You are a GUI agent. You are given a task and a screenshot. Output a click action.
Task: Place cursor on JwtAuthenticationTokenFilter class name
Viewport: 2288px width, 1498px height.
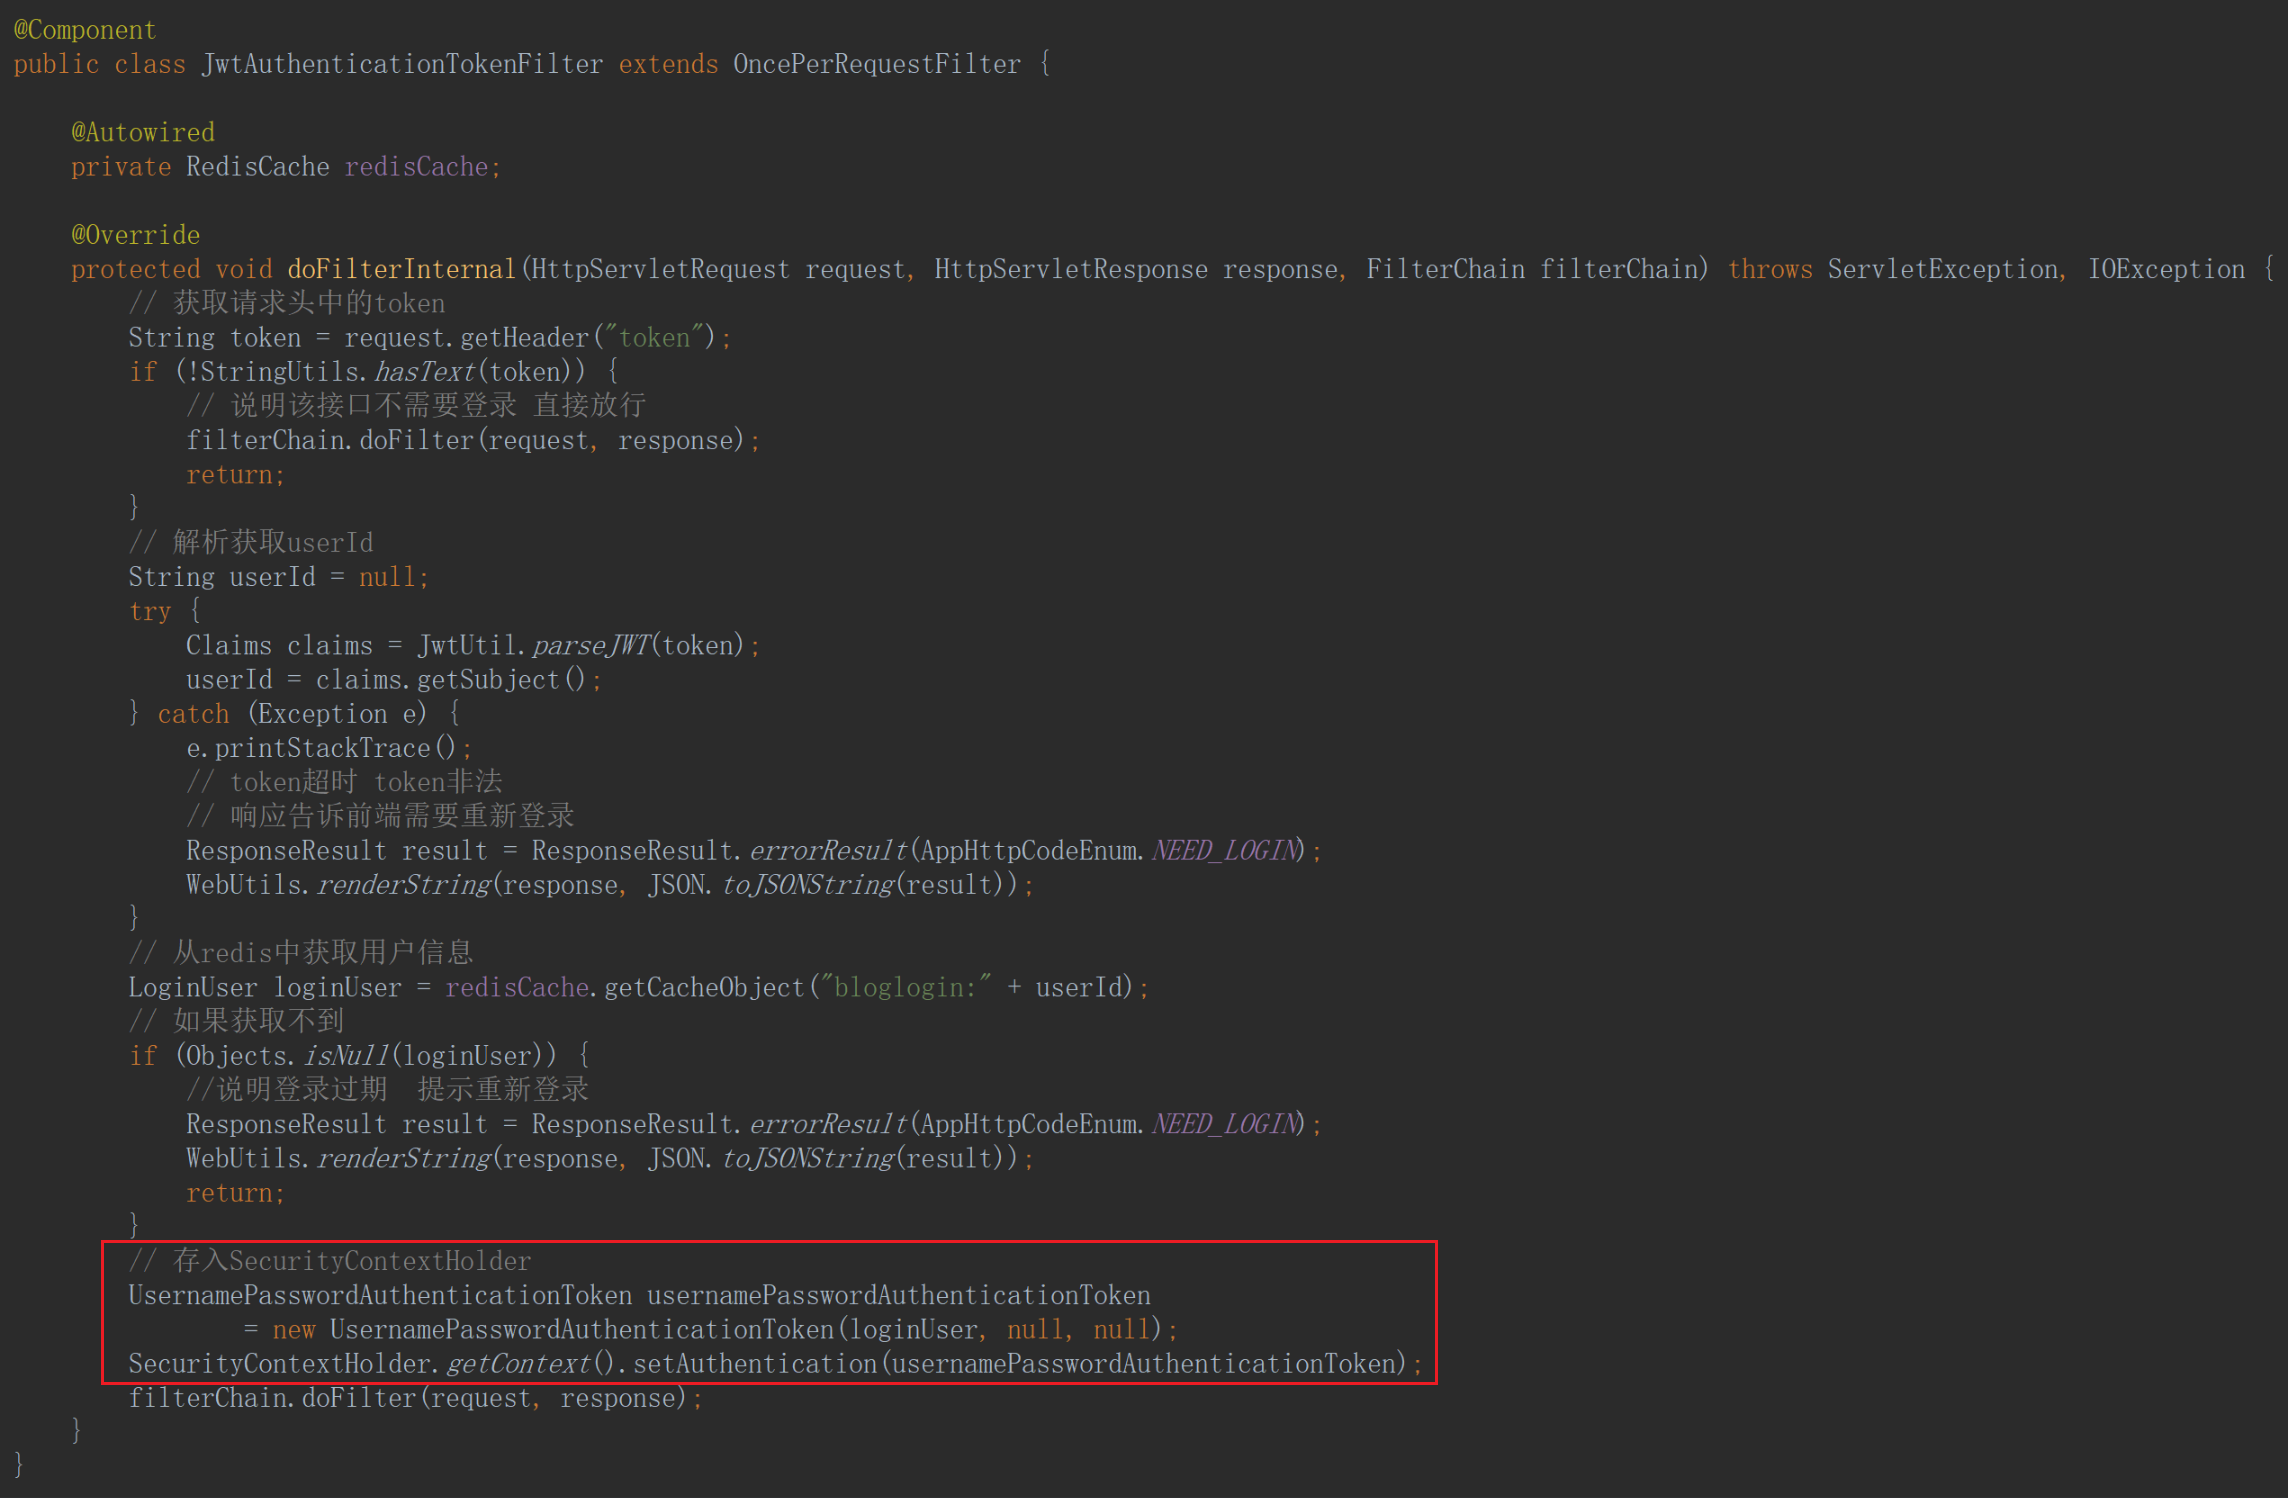click(x=402, y=64)
